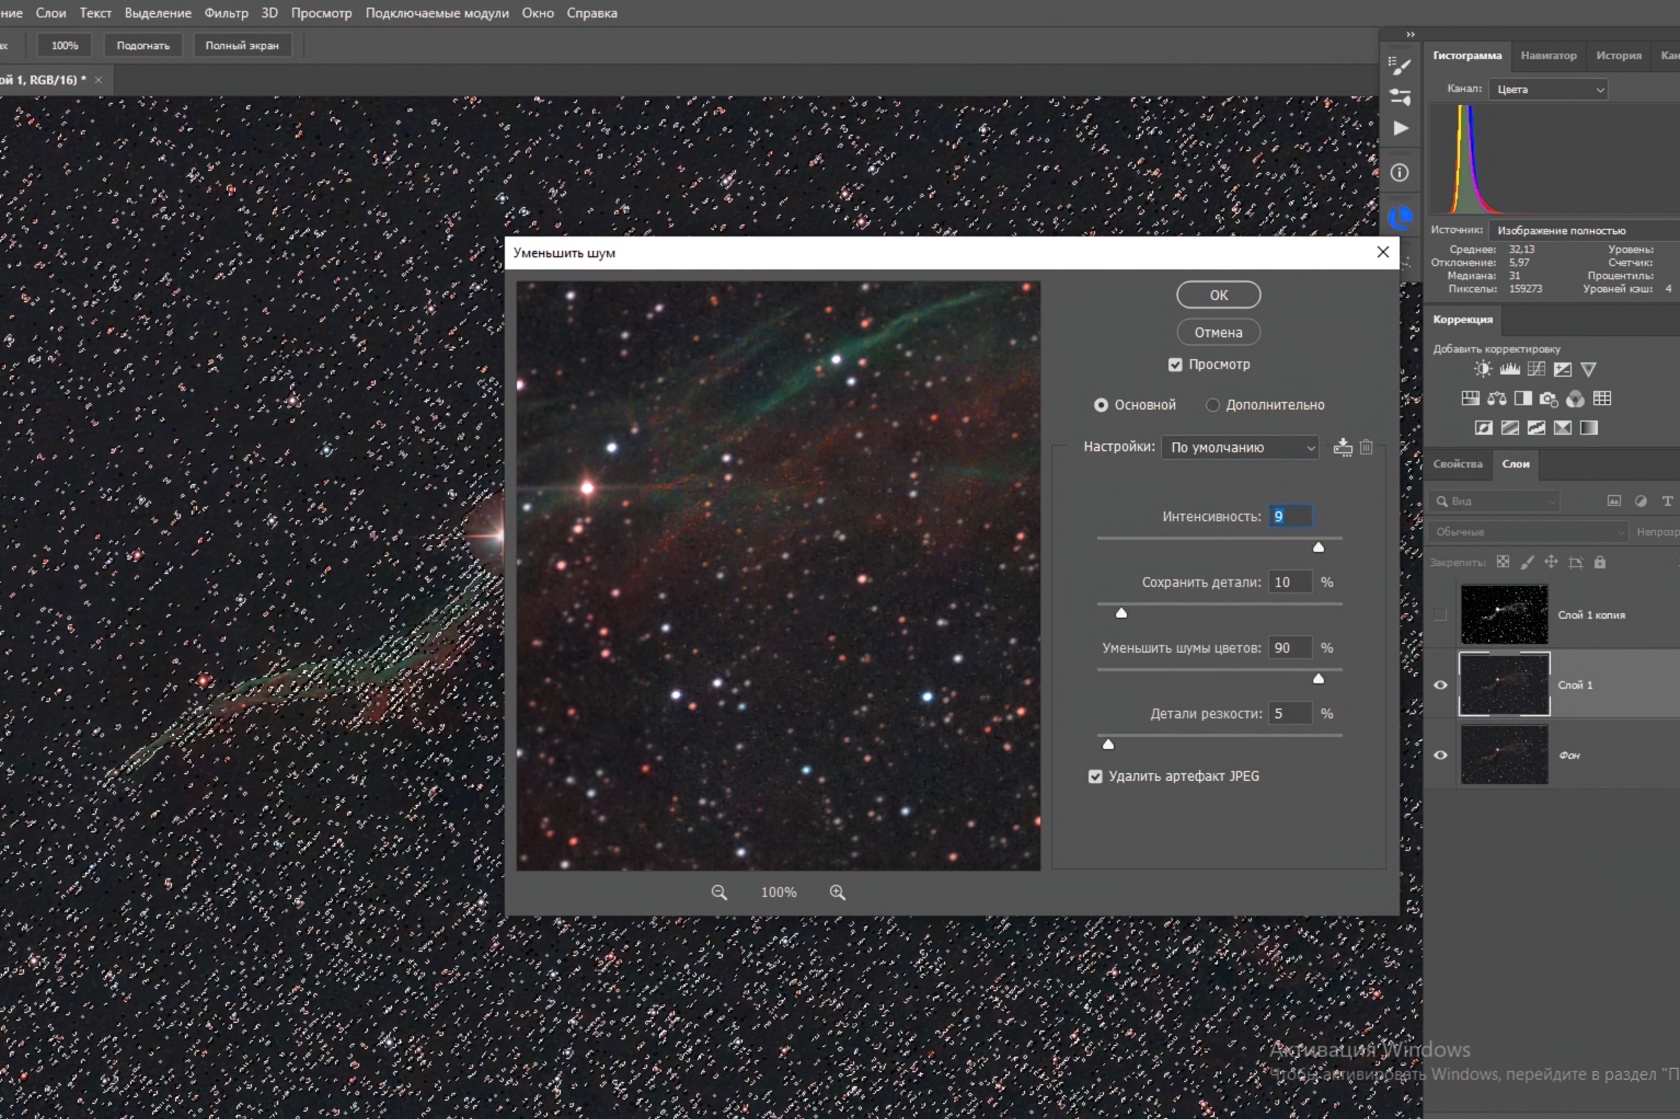The width and height of the screenshot is (1680, 1119).
Task: Add a Posterize adjustment
Action: tap(1510, 428)
